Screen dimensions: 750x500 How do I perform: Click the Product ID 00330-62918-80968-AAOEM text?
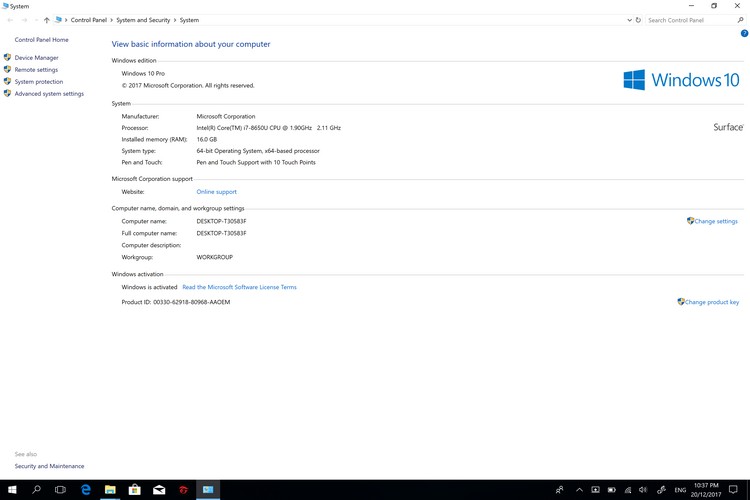click(176, 302)
